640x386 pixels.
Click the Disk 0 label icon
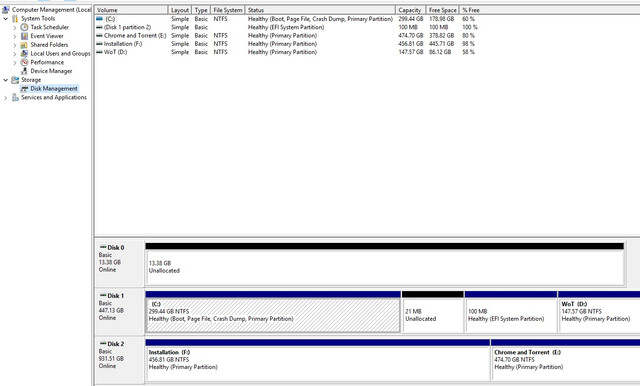click(x=103, y=247)
